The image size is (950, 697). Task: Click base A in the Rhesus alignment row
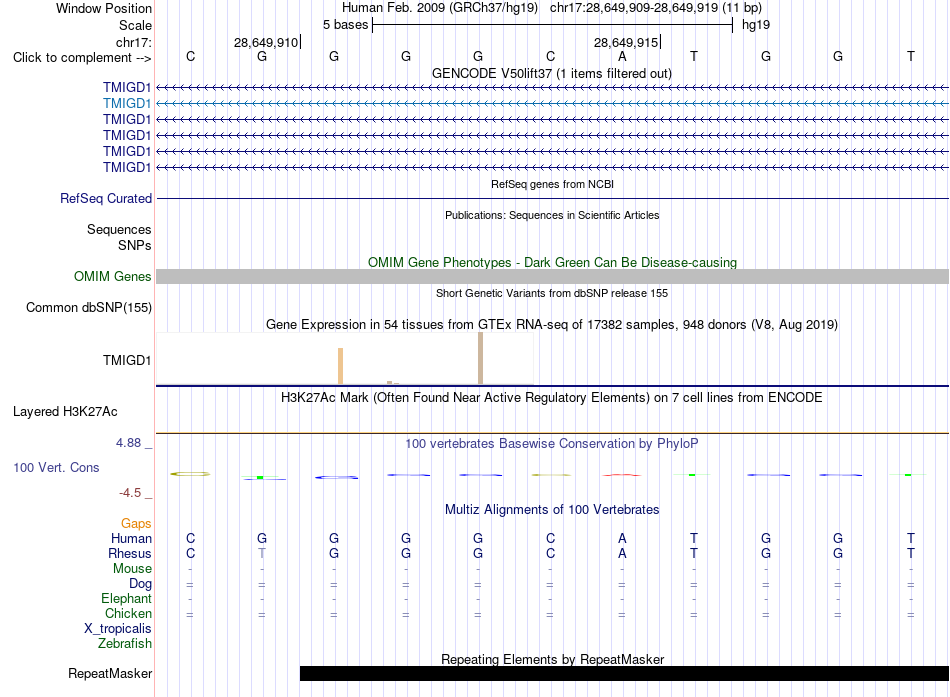pos(622,553)
